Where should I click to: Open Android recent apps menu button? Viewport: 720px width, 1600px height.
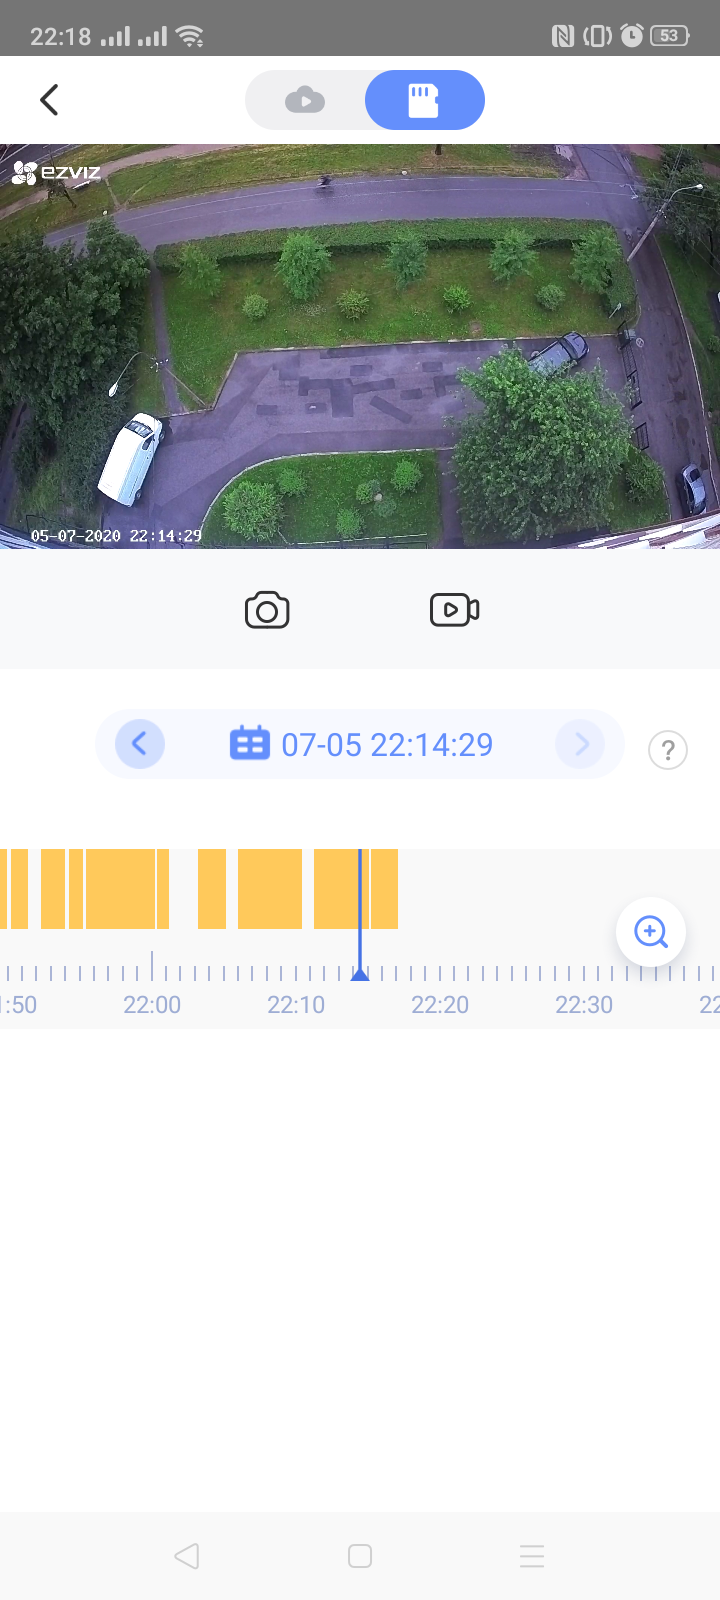coord(531,1556)
